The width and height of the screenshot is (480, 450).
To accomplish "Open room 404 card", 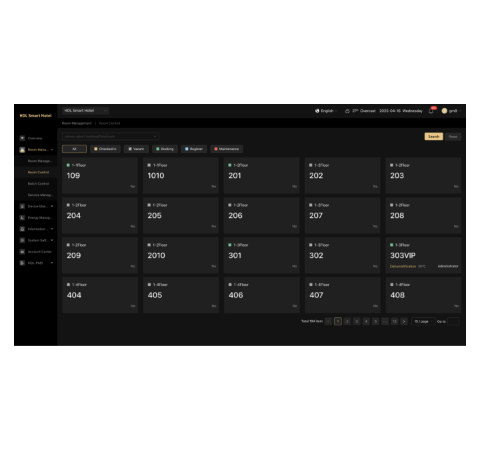I will [100, 295].
